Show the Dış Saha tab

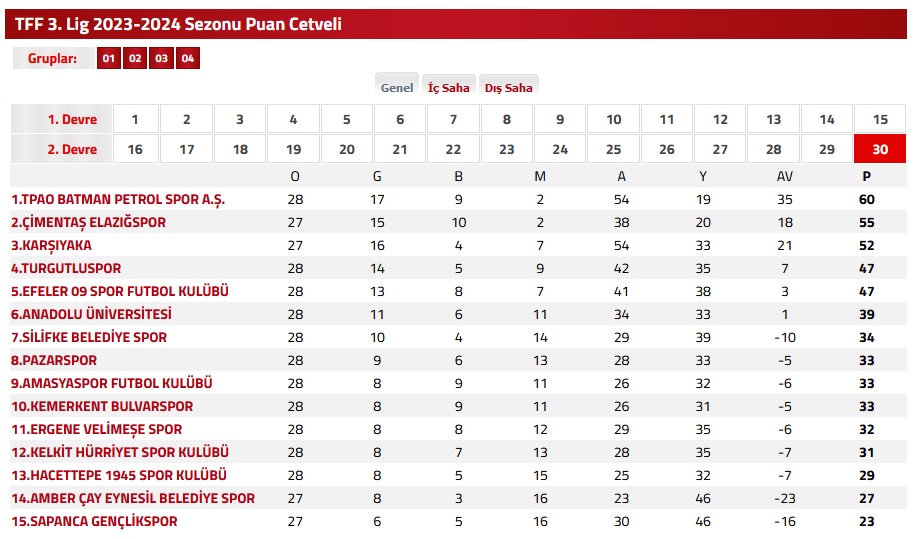(508, 87)
